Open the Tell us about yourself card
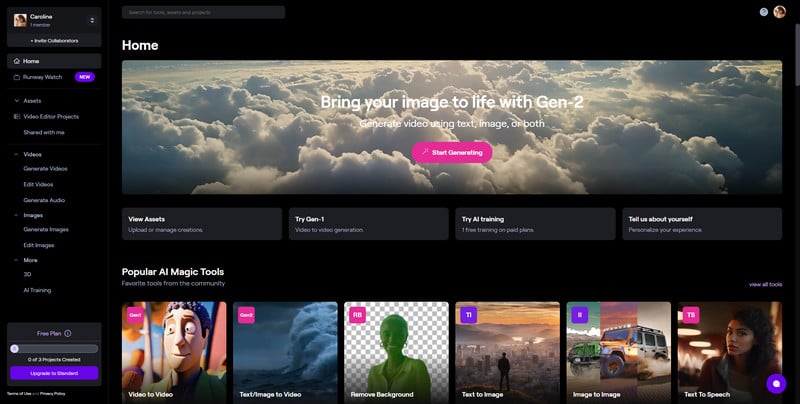Screen dimensions: 800x404 [702, 224]
